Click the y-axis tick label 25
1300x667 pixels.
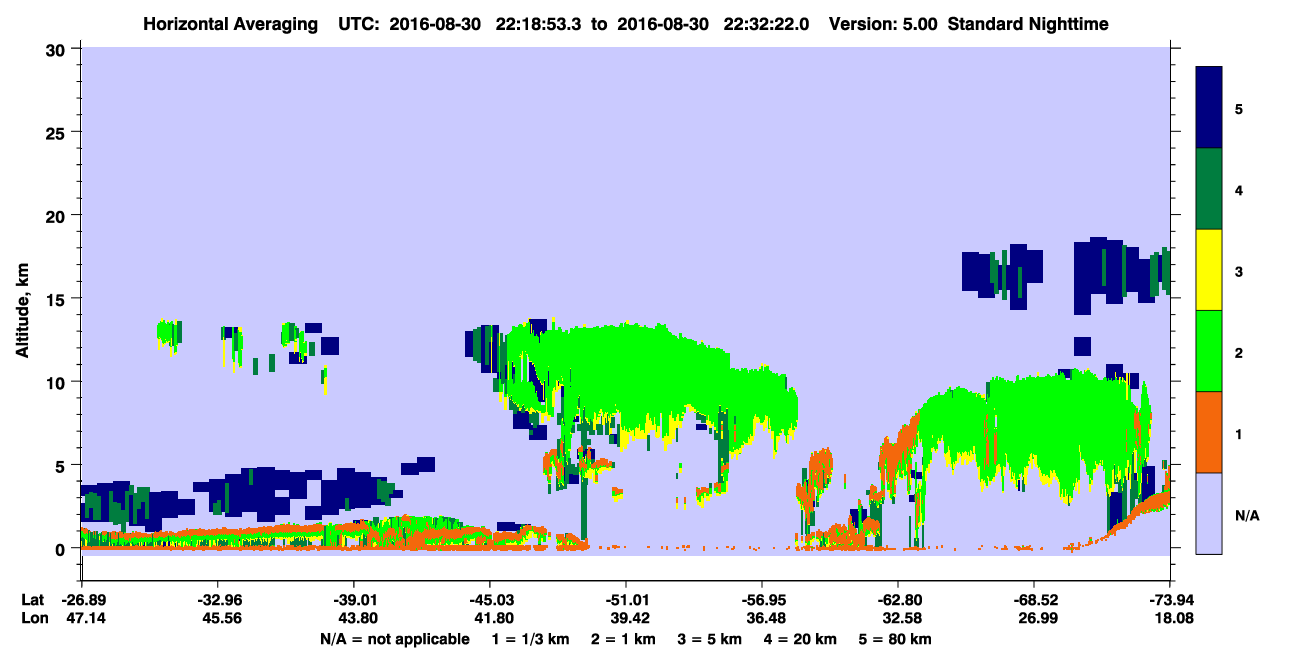pos(58,132)
